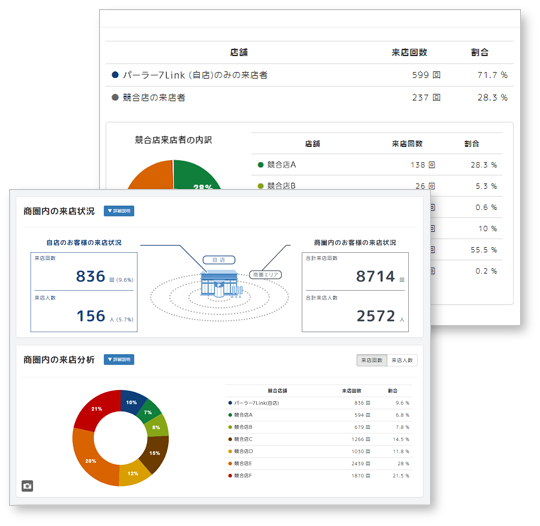The height and width of the screenshot is (526, 540).
Task: Select the brown 15% donut segment
Action: [155, 453]
